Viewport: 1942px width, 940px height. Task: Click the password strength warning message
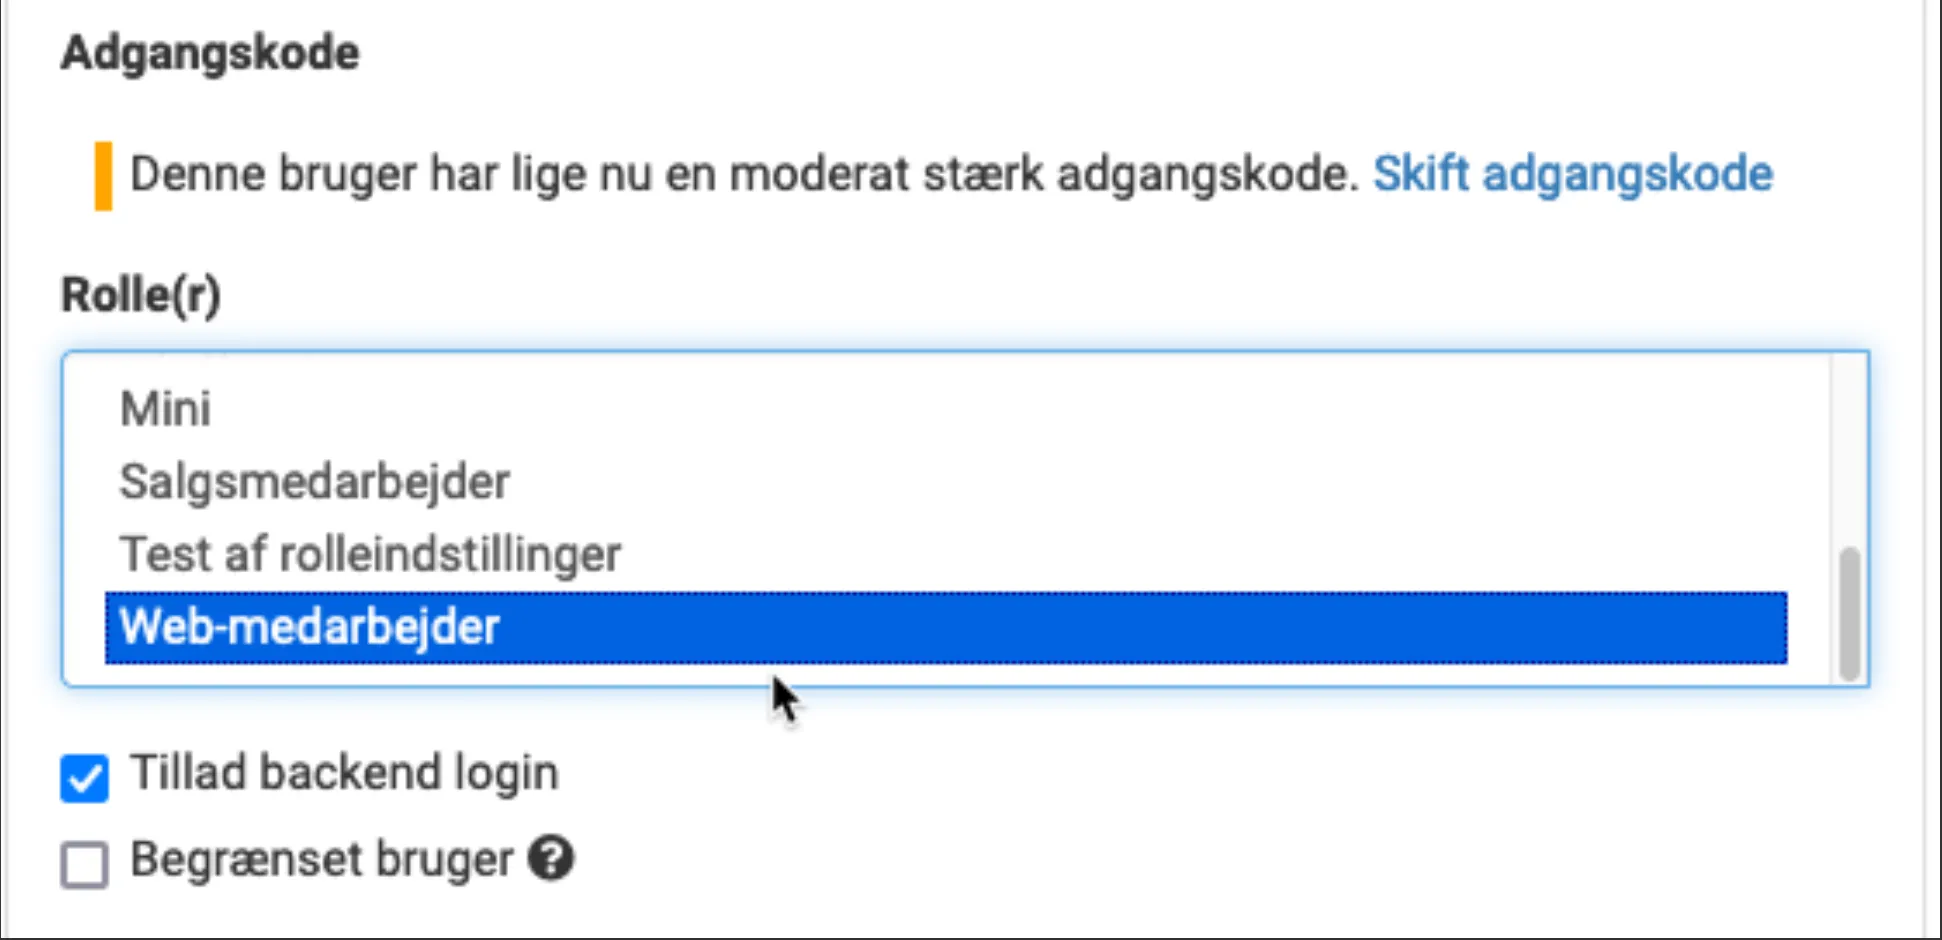pos(745,173)
